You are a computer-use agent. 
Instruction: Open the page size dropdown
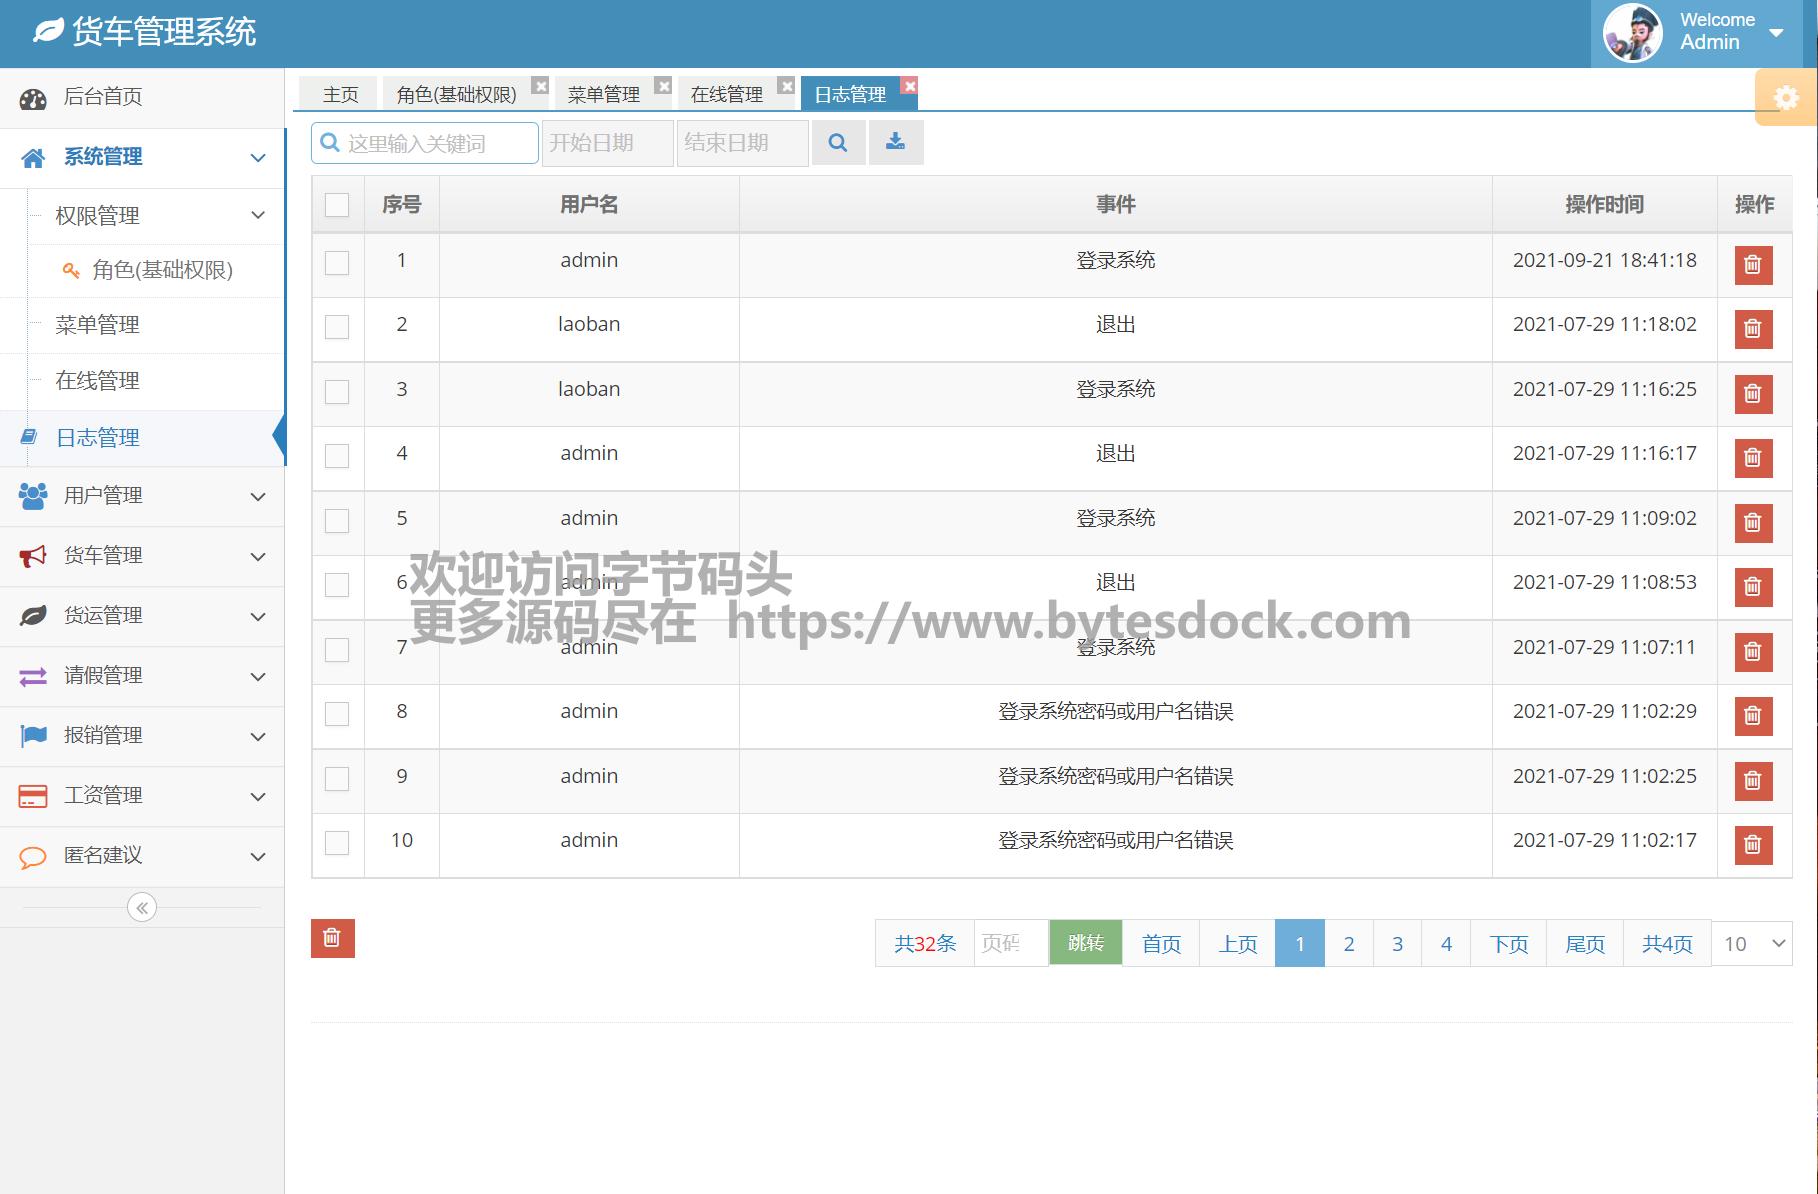[x=1752, y=944]
